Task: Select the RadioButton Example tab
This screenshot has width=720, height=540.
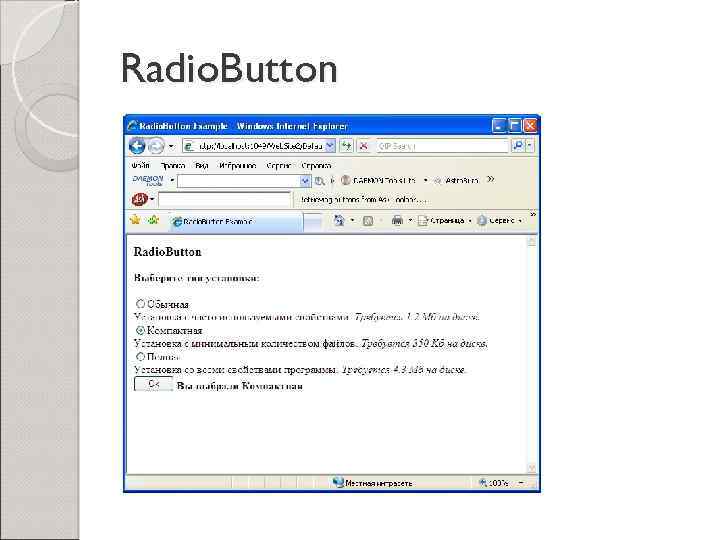Action: click(x=236, y=221)
